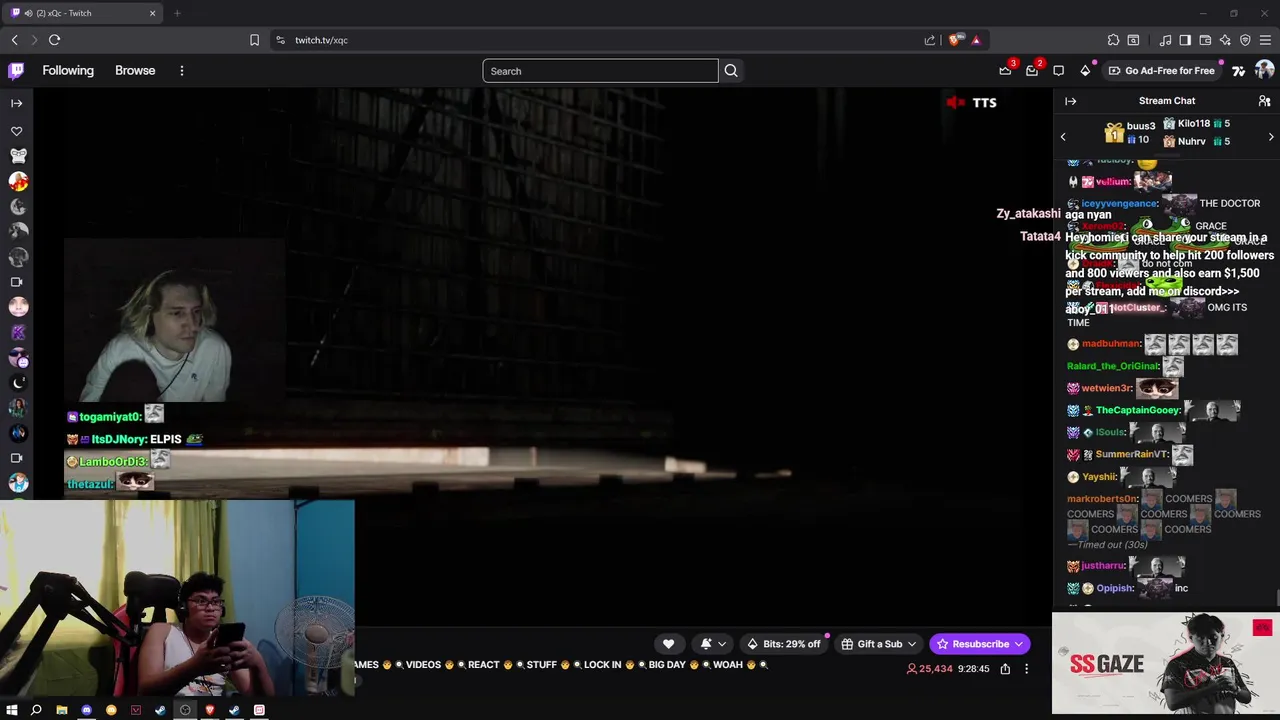Viewport: 1280px width, 720px height.
Task: Open the Get Bits diamond icon
Action: (x=1085, y=71)
